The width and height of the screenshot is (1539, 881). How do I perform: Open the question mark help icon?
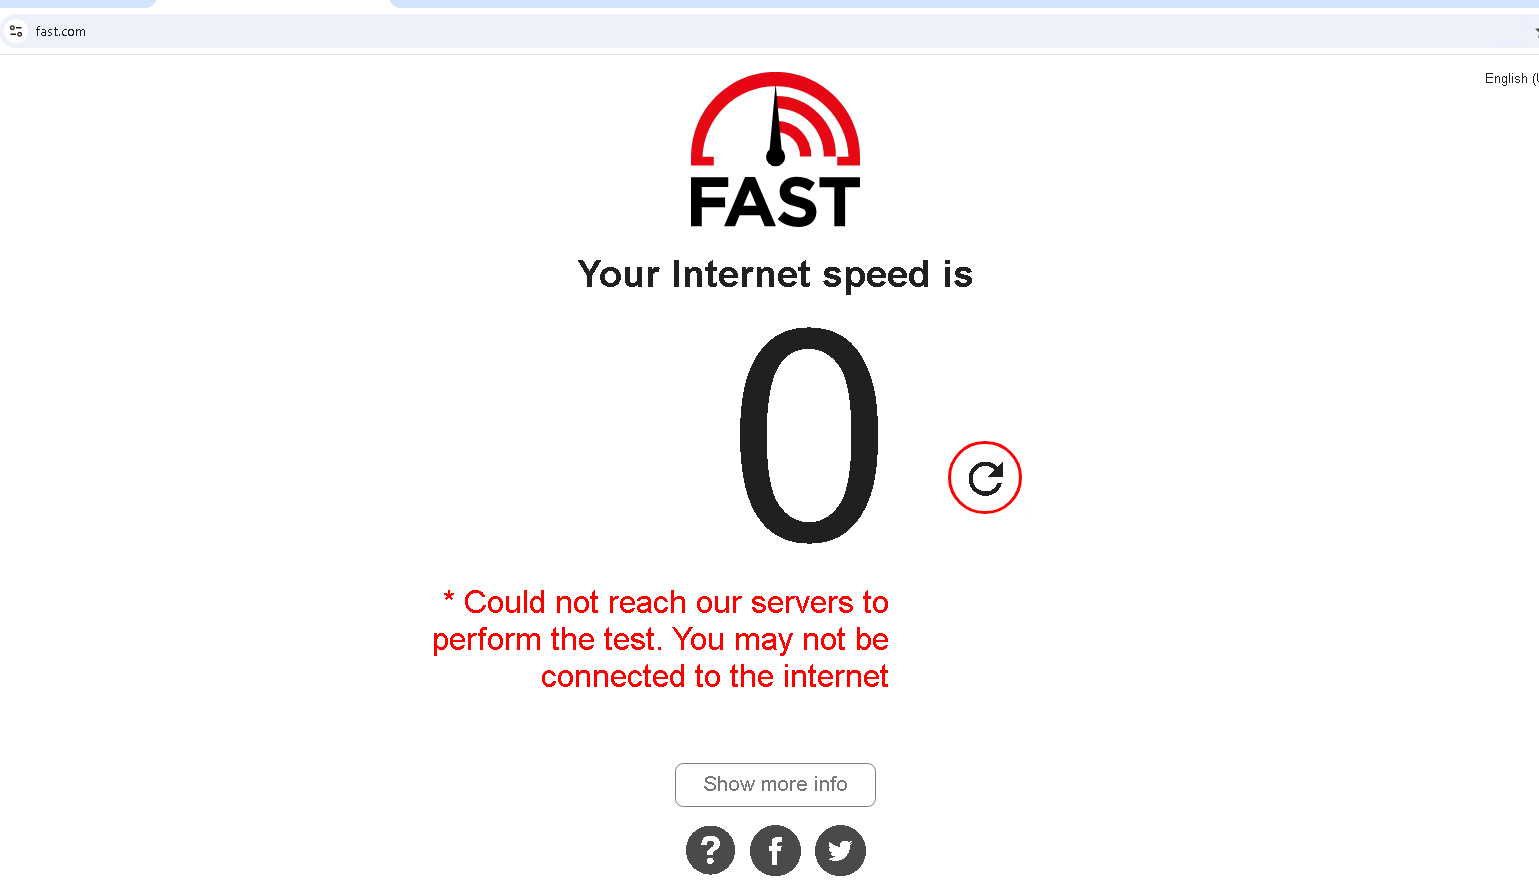click(710, 850)
